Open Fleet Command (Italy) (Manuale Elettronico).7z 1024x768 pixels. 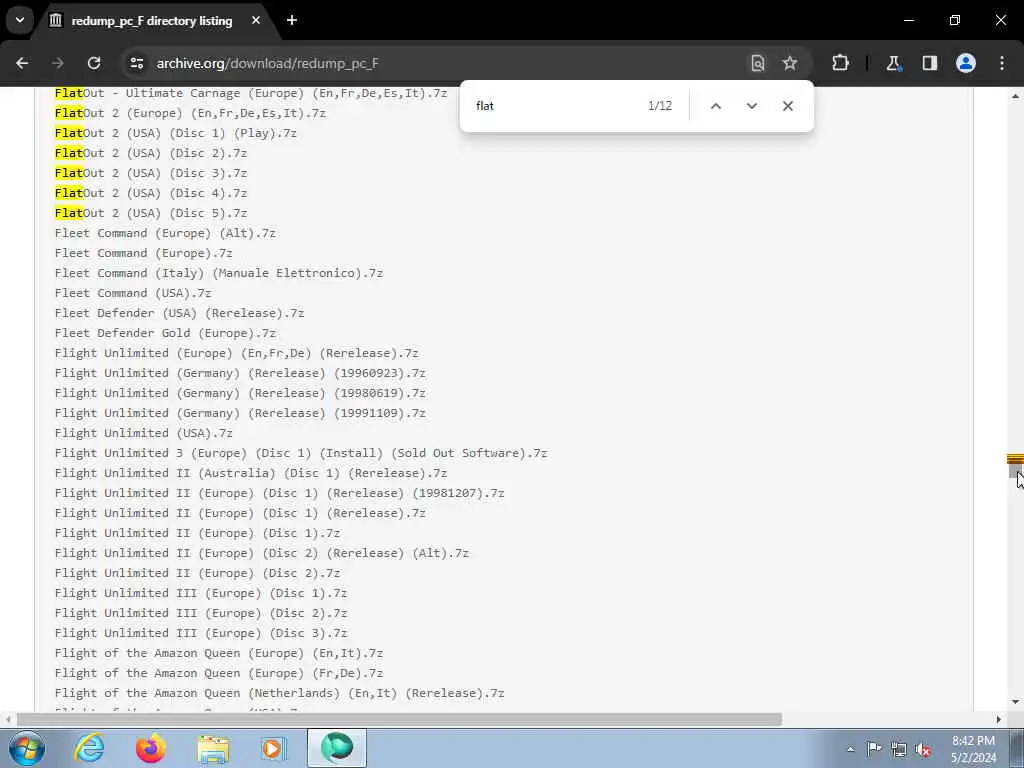point(219,273)
